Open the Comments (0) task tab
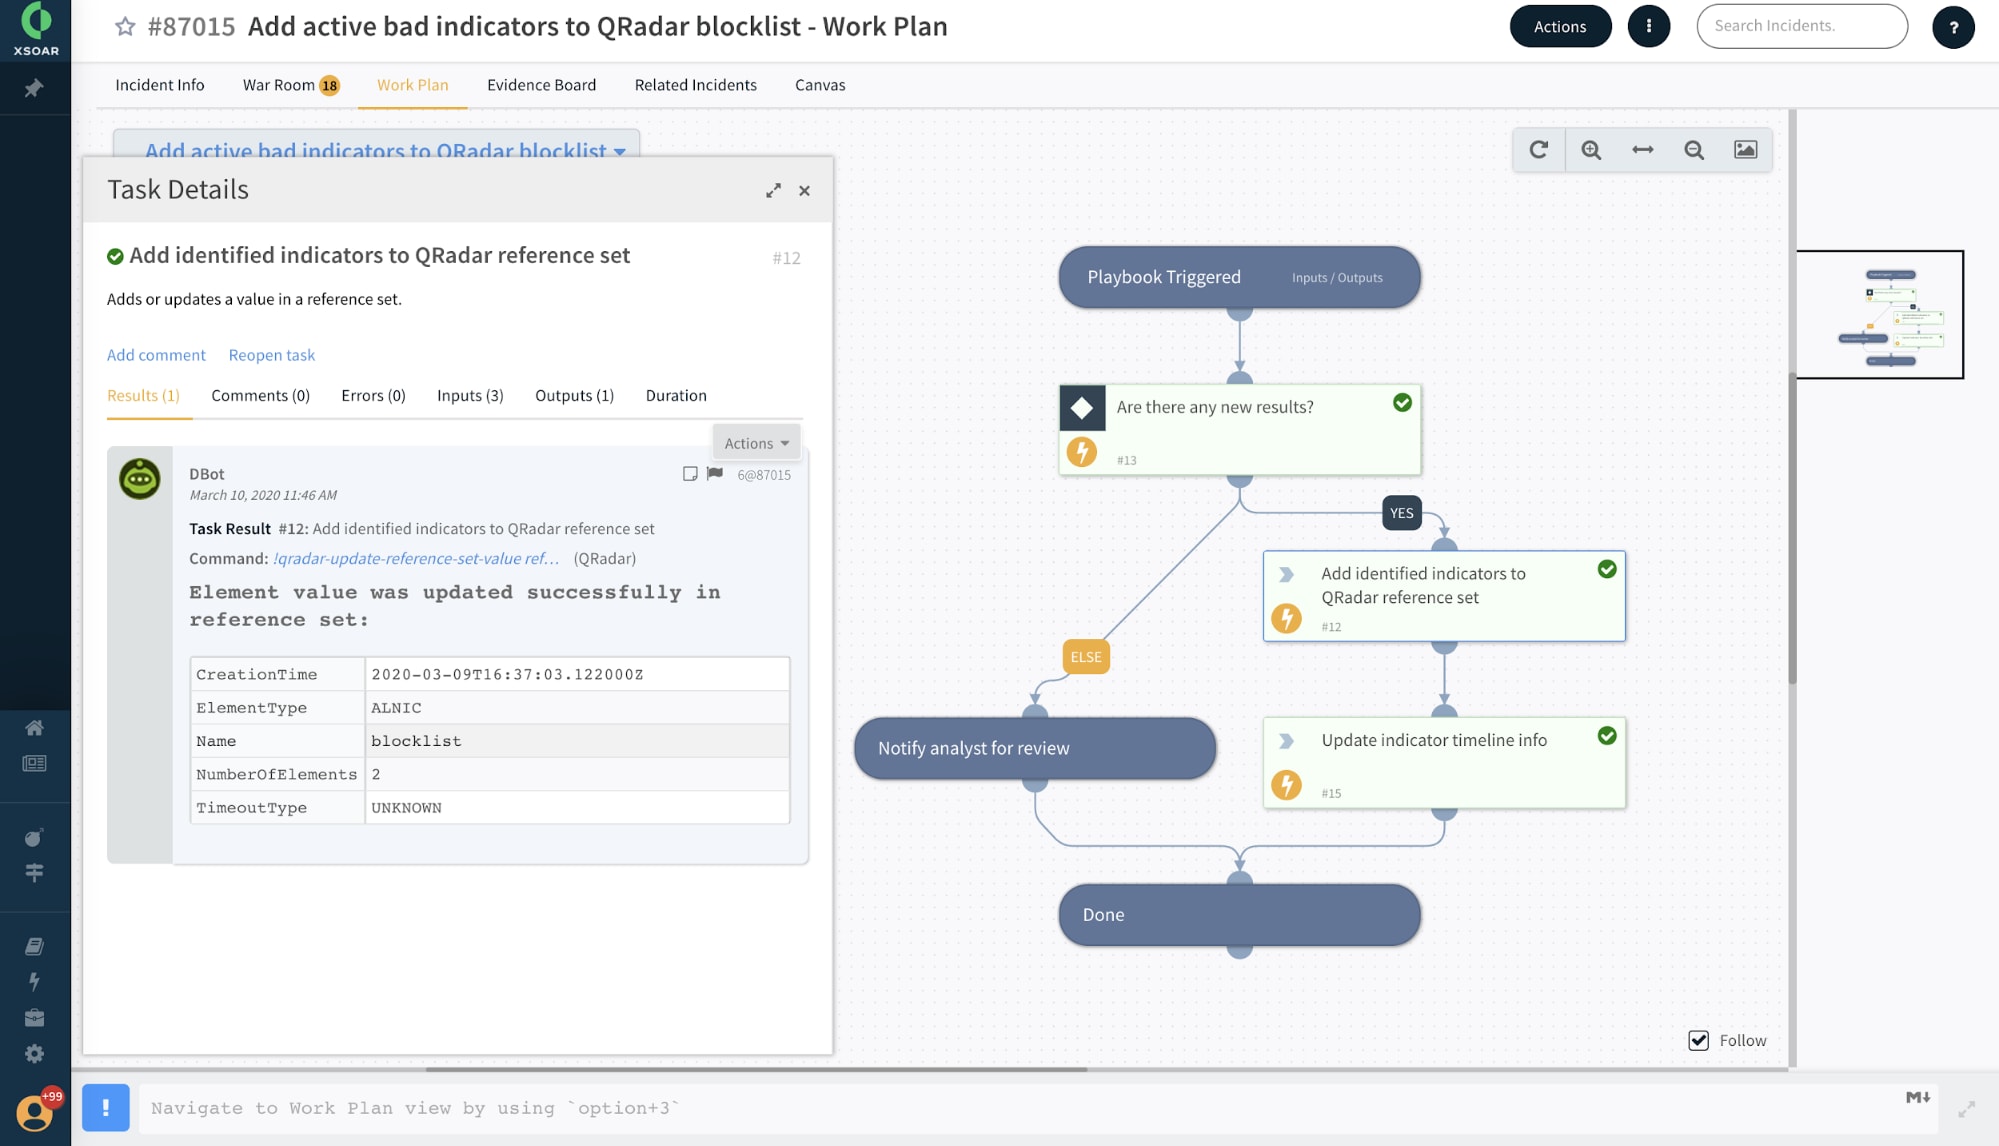The image size is (1999, 1146). point(260,396)
